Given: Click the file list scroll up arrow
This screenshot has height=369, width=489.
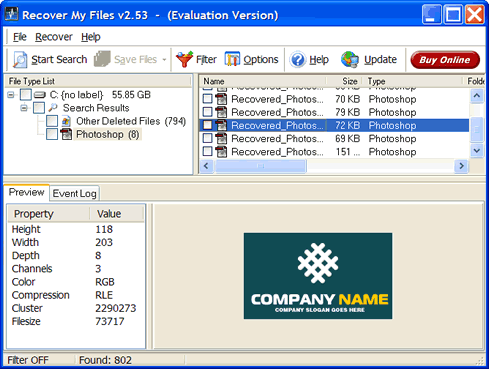Looking at the screenshot, I should coord(477,96).
